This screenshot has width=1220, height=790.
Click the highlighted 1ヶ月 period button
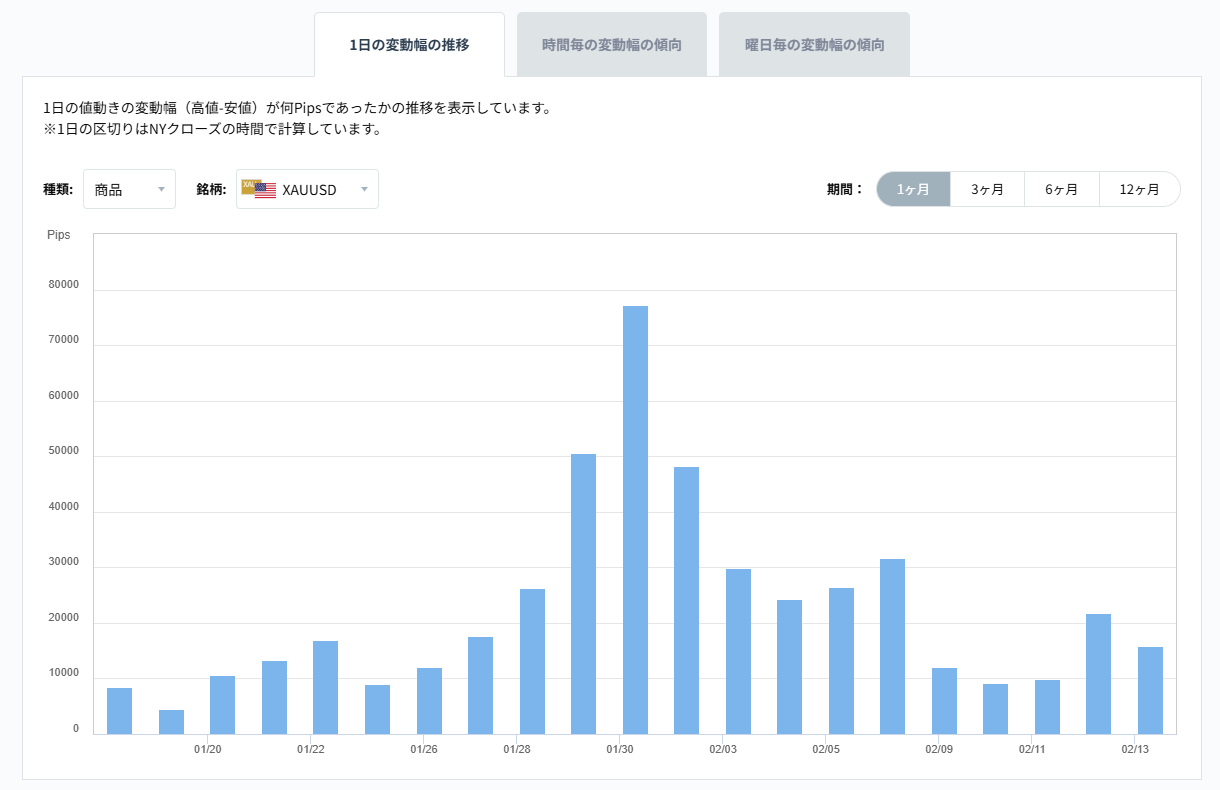[x=913, y=188]
